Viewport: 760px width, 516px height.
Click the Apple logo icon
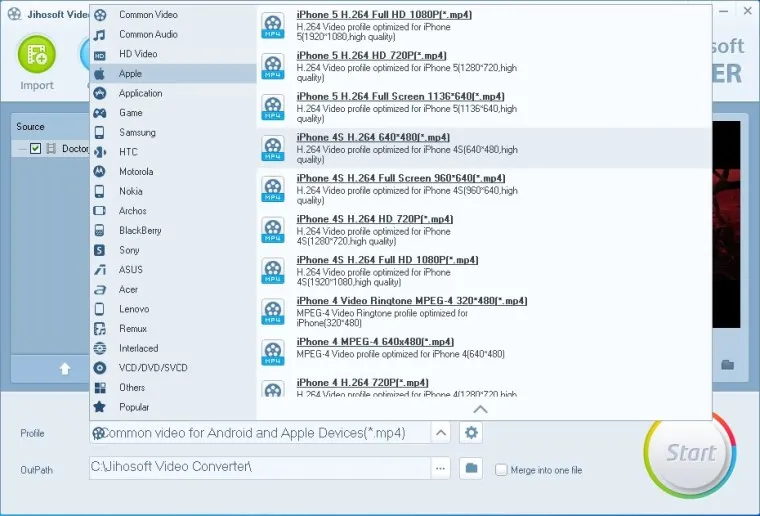pos(99,74)
